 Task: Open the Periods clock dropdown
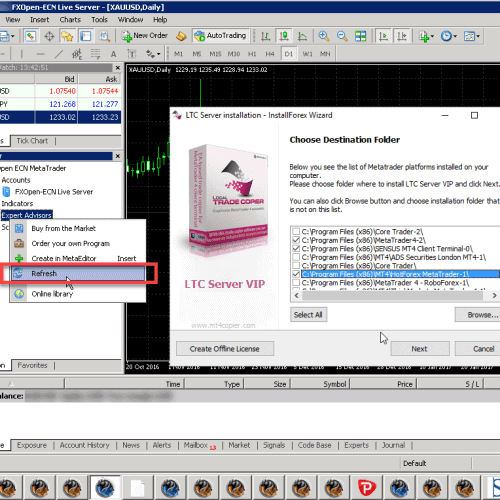[x=449, y=36]
